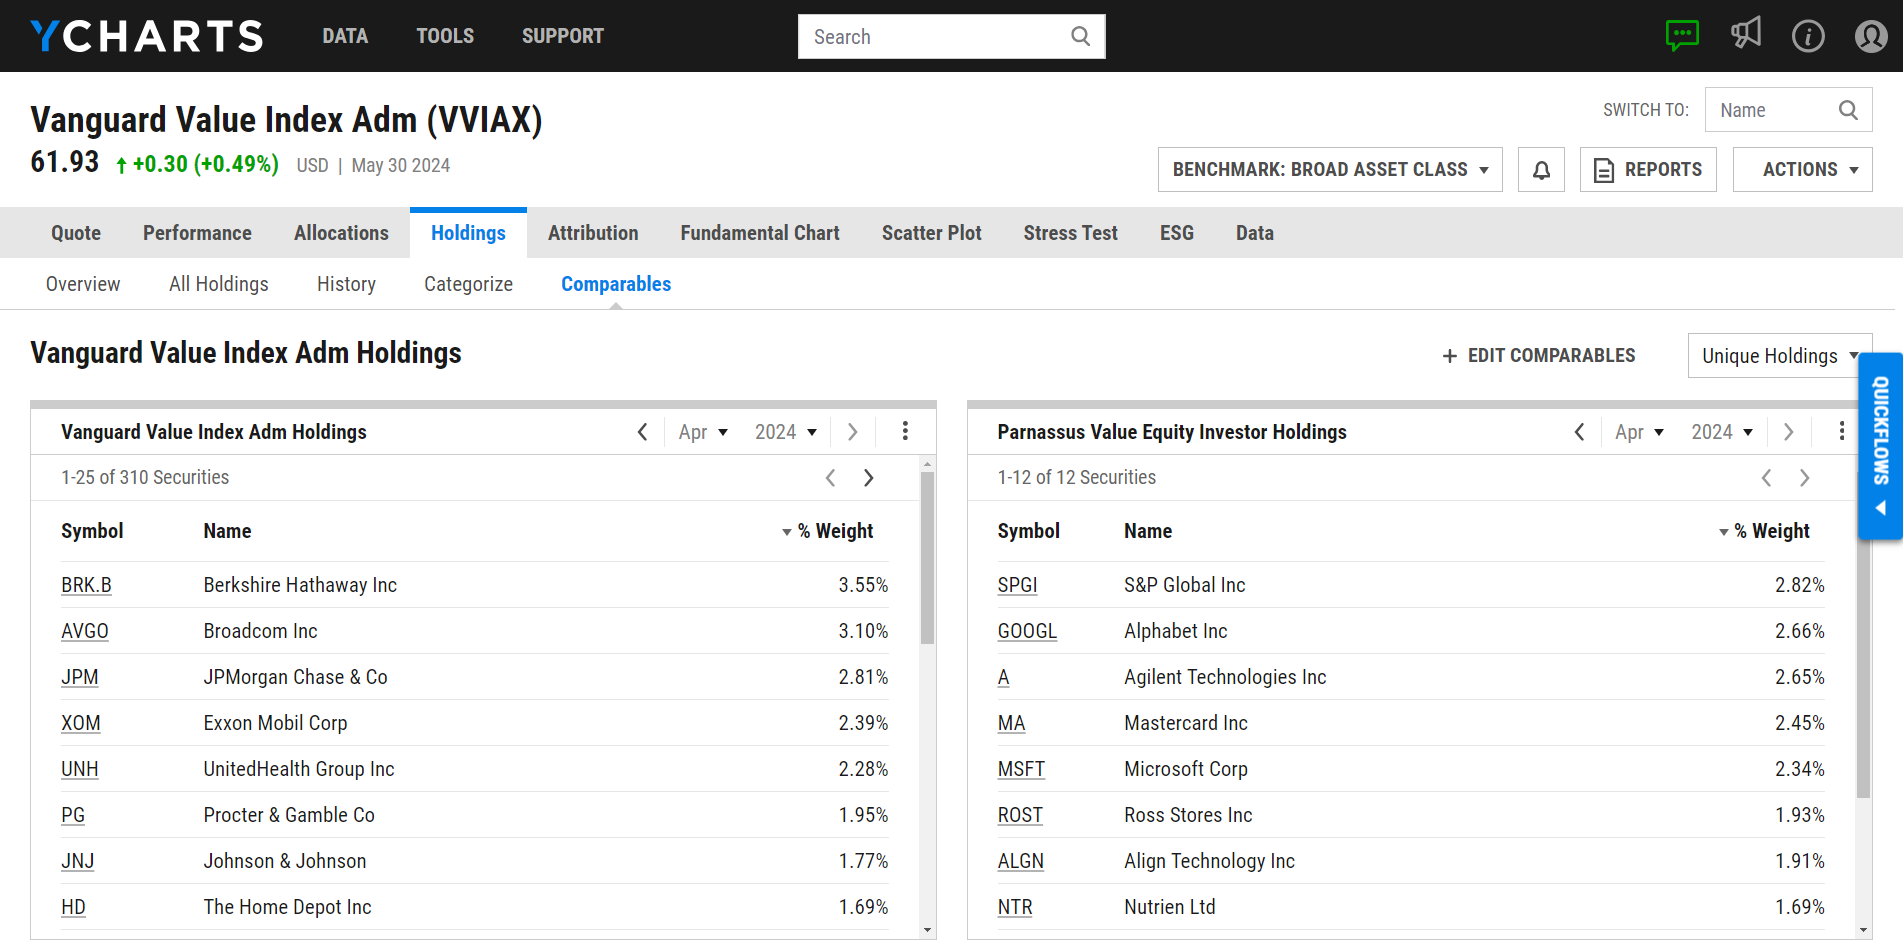Collapse the QUICKFLOWS side panel
The image size is (1903, 943).
[x=1880, y=508]
